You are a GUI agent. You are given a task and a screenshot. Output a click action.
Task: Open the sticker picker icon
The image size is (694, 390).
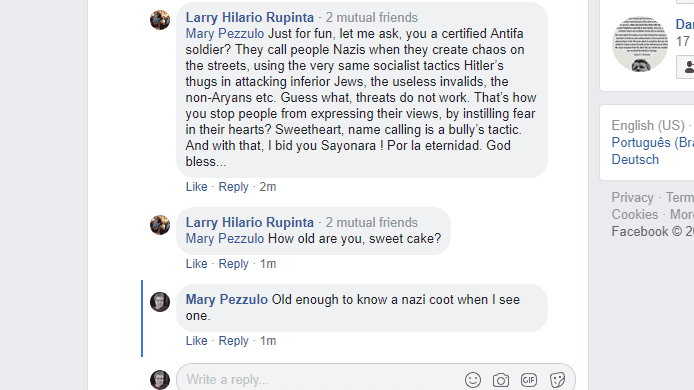[x=557, y=380]
